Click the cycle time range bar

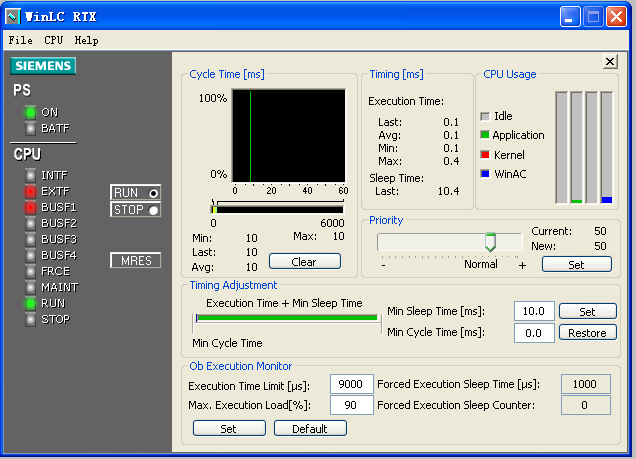pos(278,210)
